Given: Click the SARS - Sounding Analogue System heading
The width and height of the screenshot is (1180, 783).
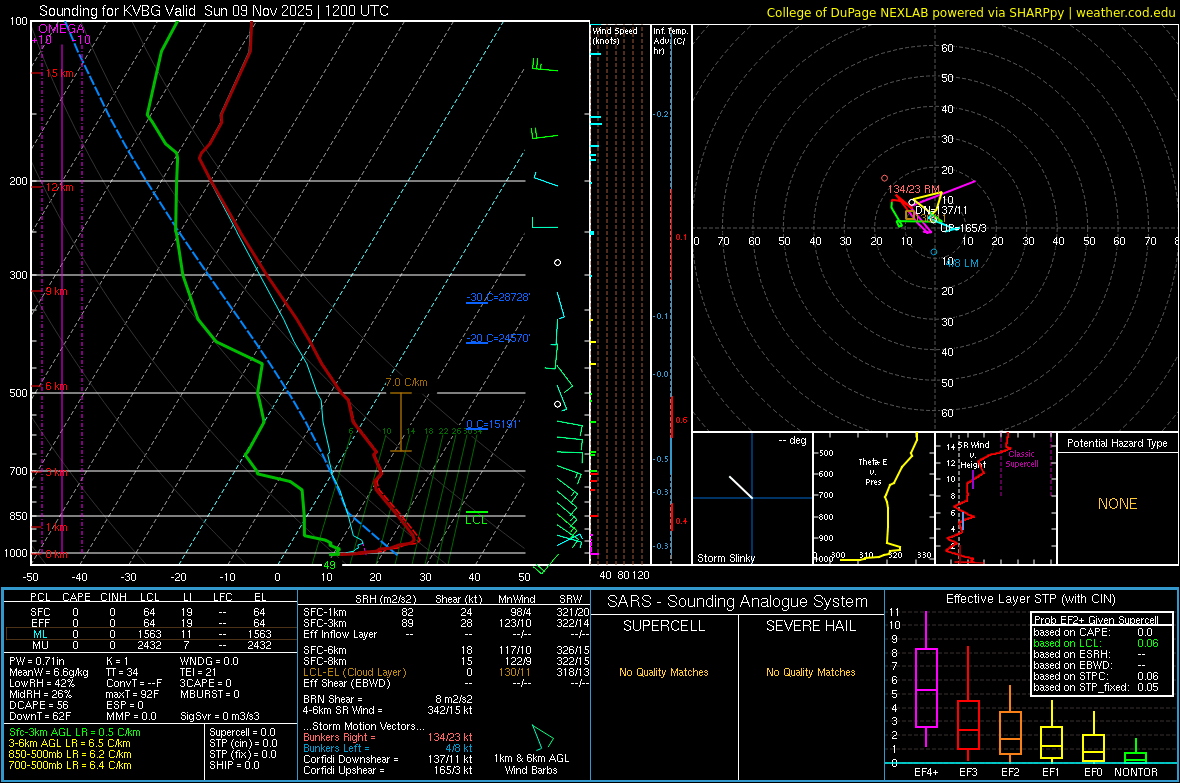Looking at the screenshot, I should coord(738,602).
